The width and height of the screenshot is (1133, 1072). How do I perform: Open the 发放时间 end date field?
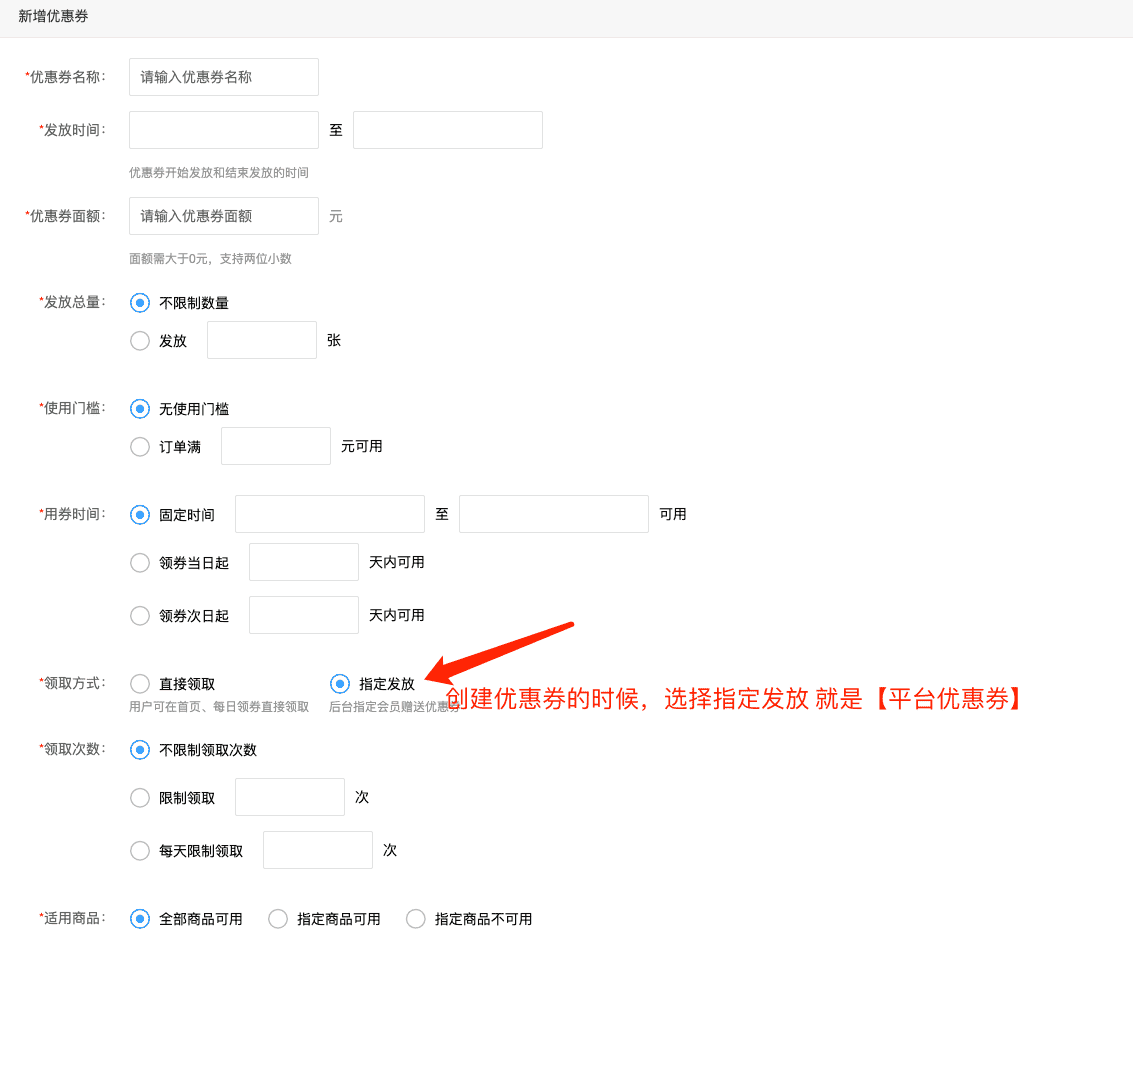tap(448, 130)
